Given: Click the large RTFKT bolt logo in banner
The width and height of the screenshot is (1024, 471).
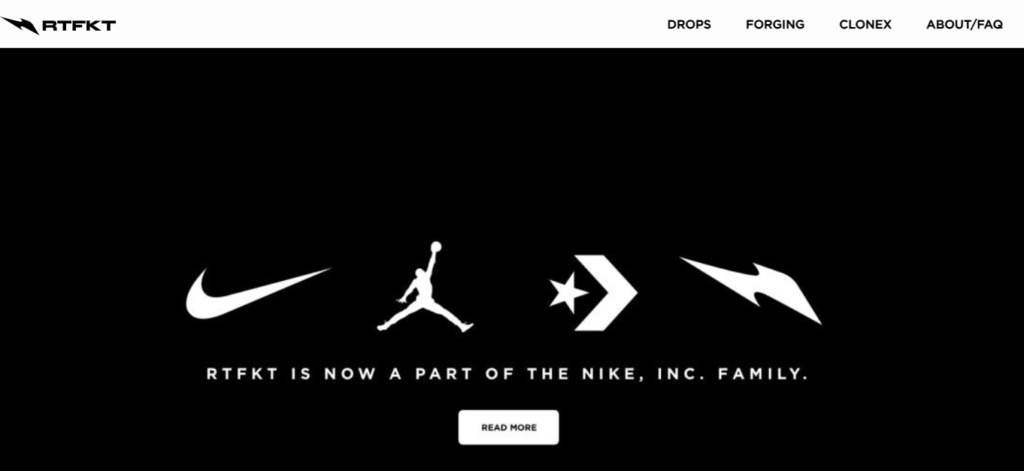Looking at the screenshot, I should coord(750,290).
